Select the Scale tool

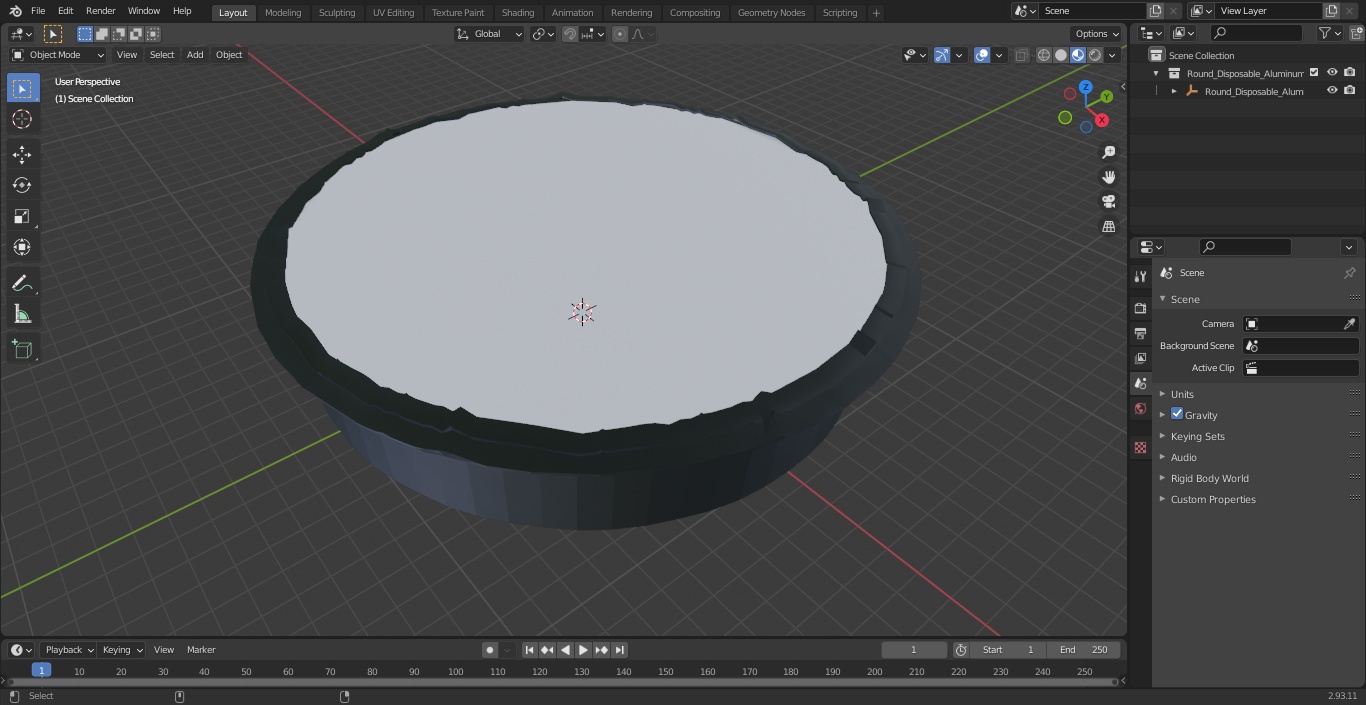coord(22,216)
